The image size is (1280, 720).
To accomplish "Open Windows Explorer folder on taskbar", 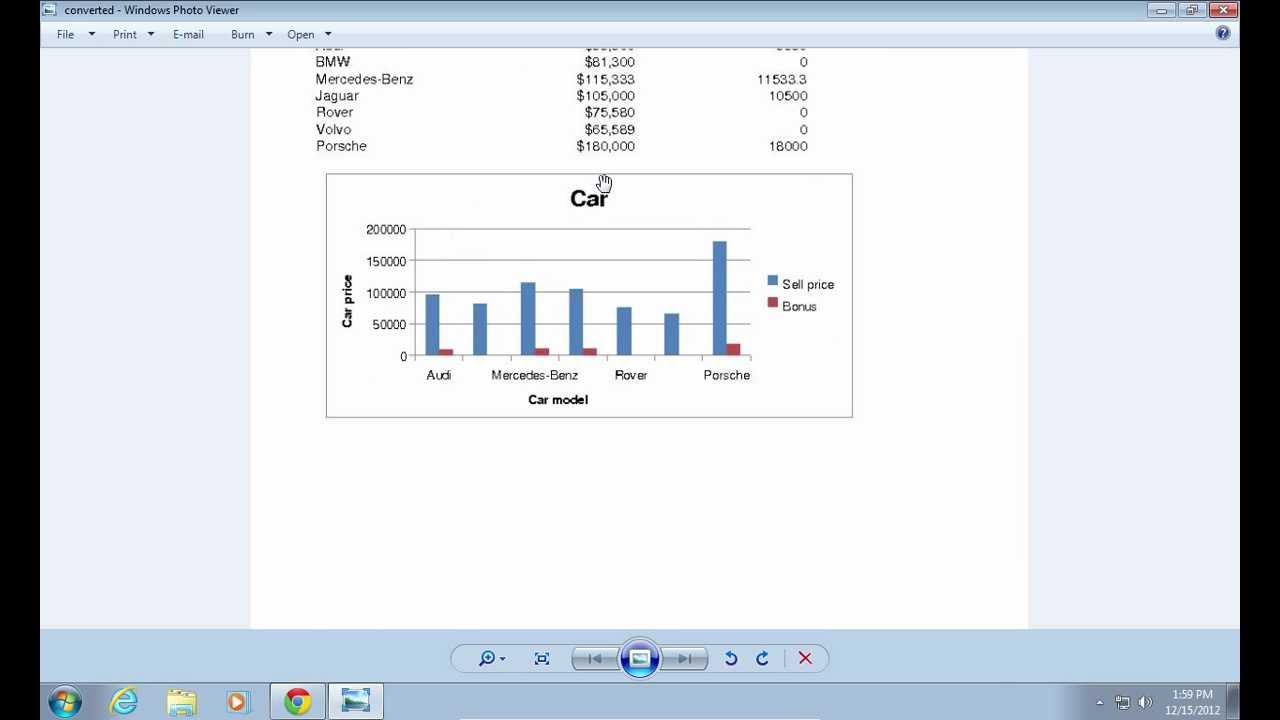I will click(x=181, y=701).
